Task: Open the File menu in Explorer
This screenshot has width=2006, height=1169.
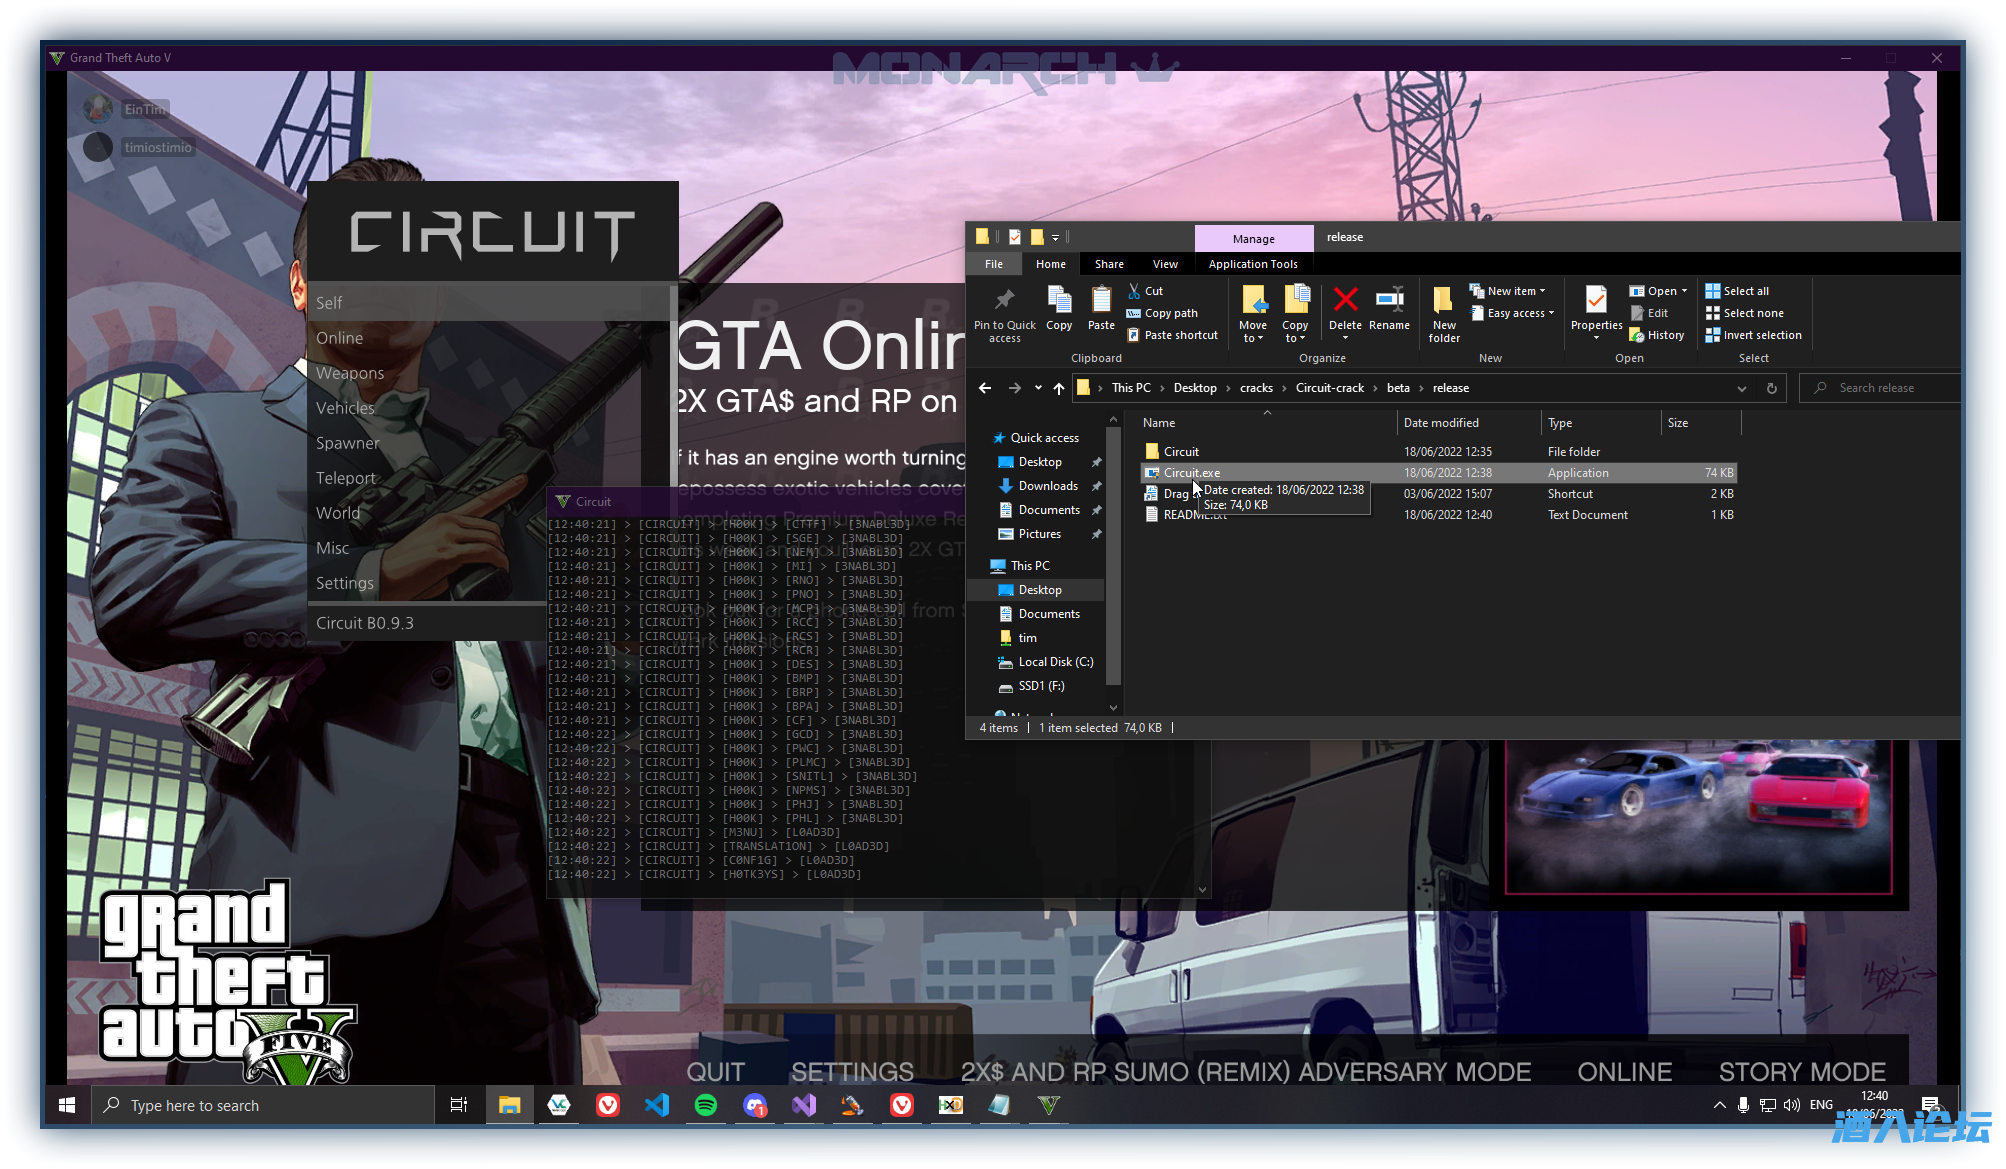Action: point(994,264)
